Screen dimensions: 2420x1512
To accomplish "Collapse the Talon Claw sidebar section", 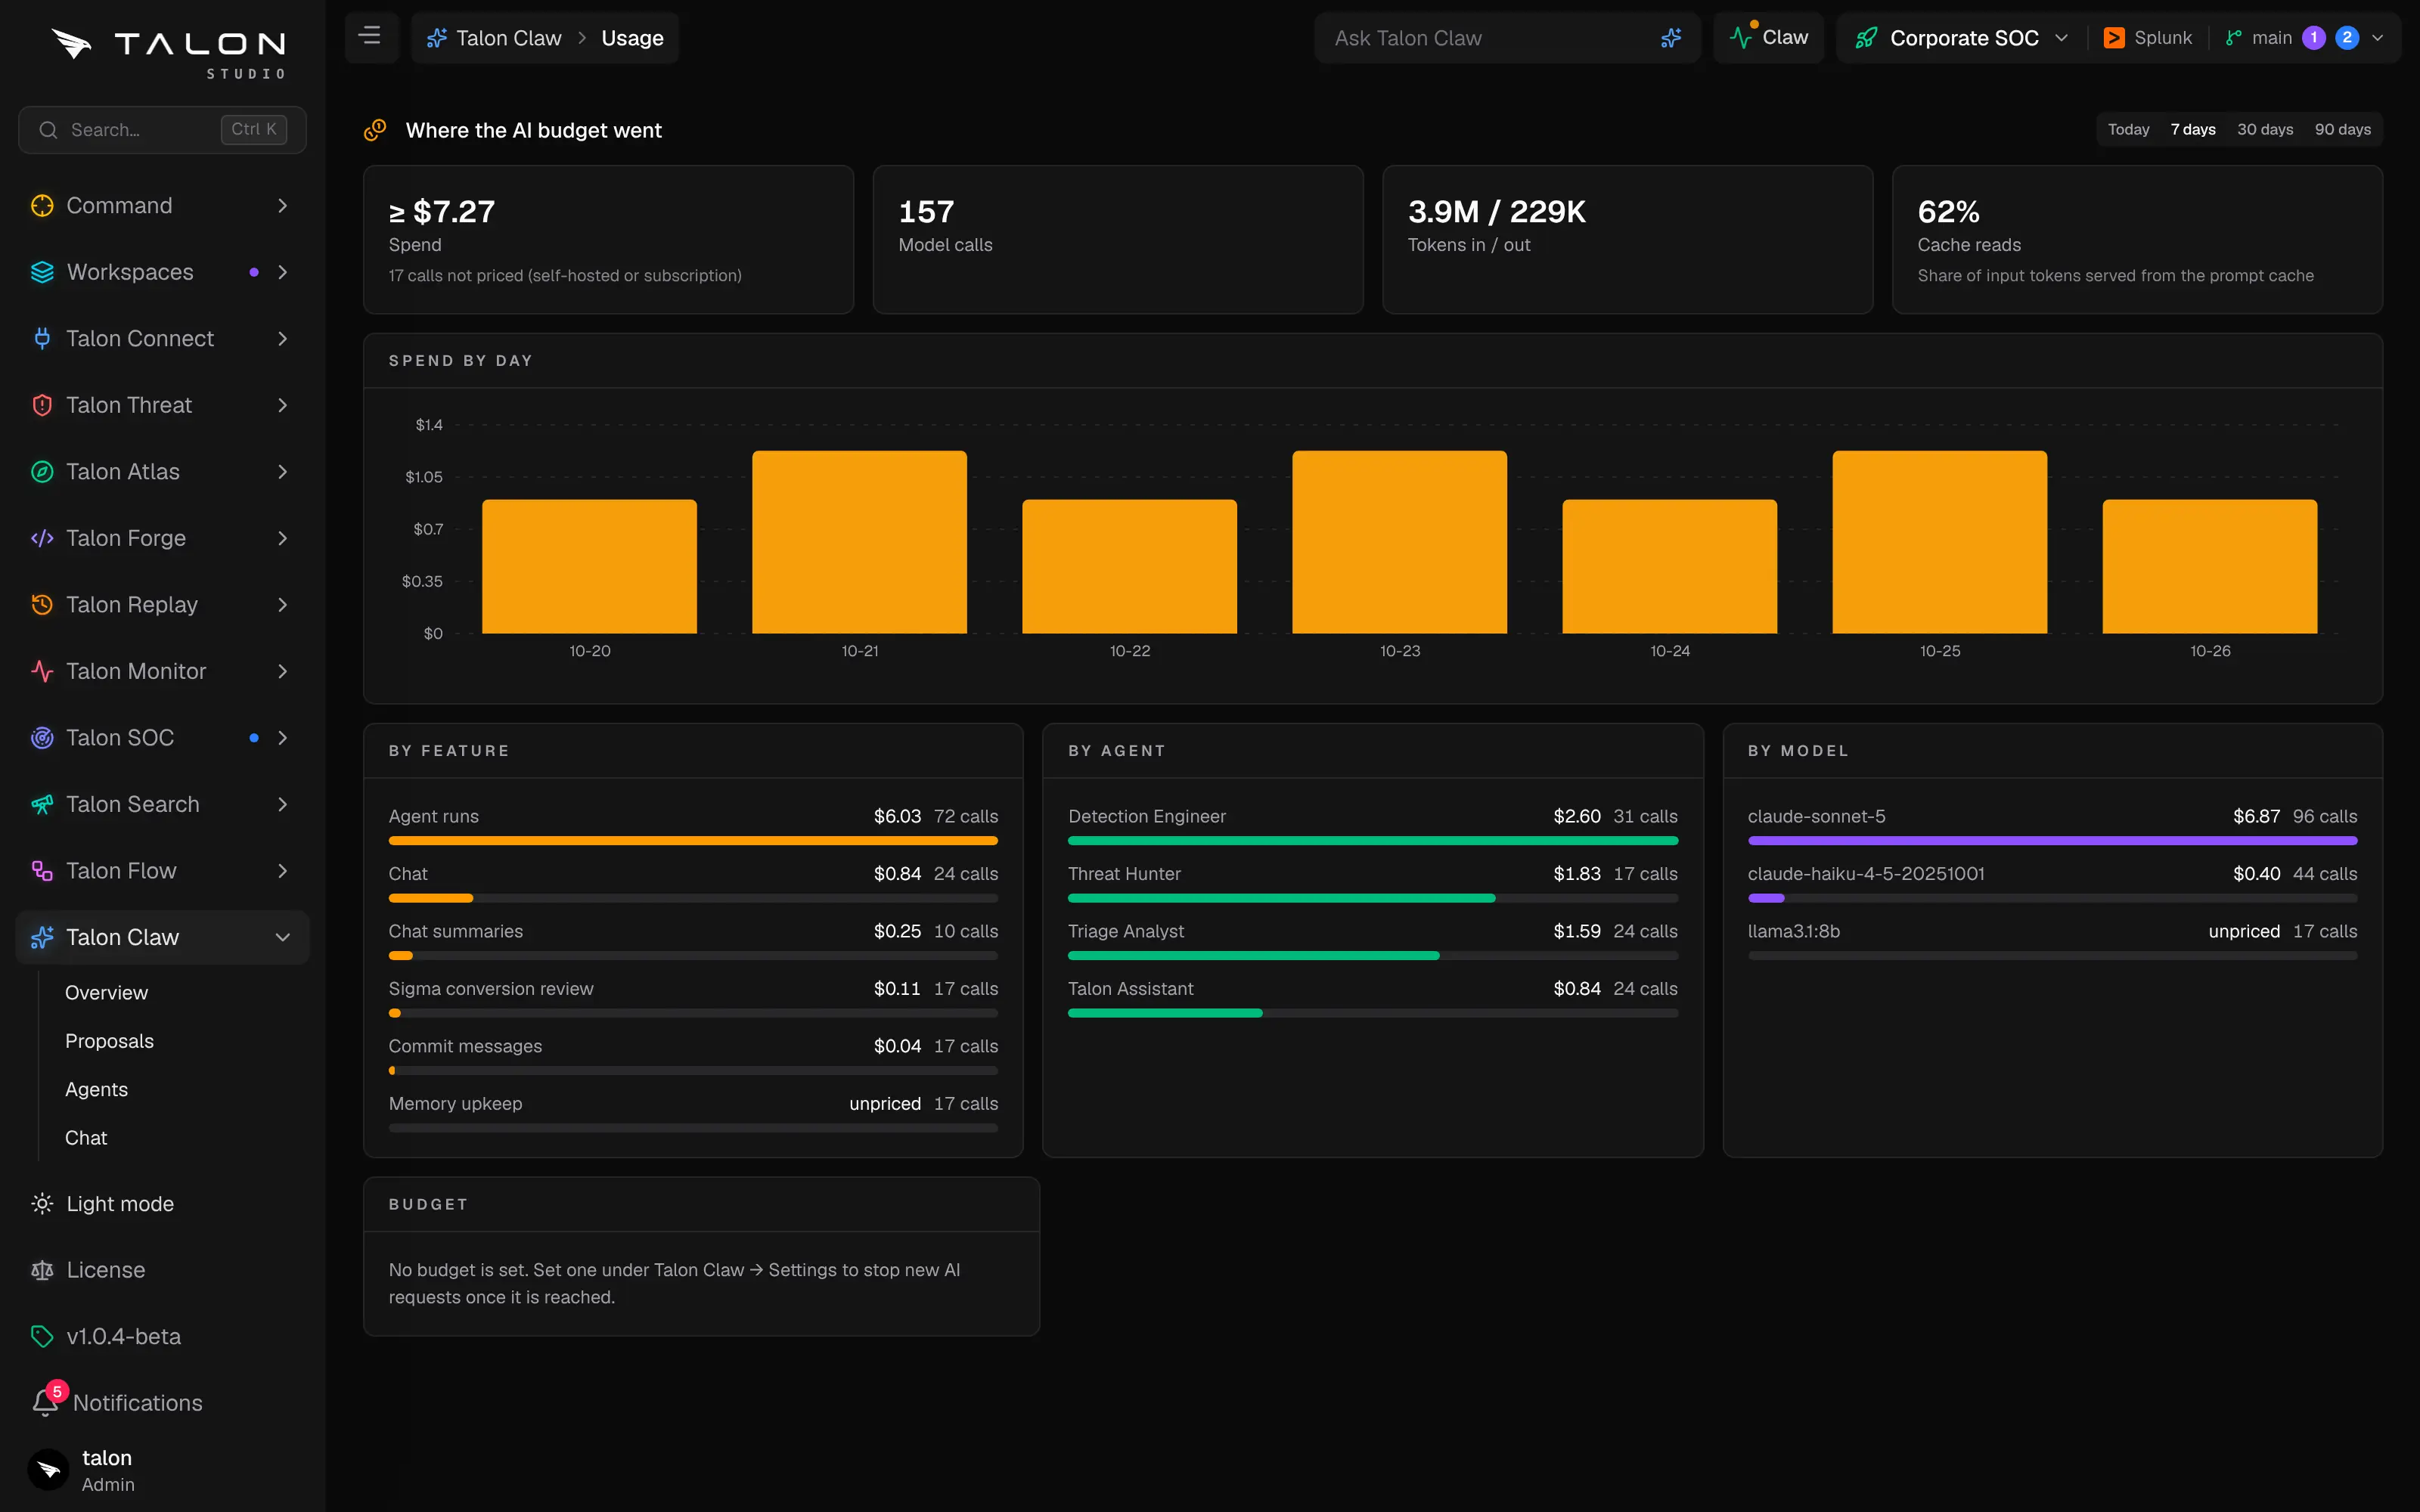I will tap(282, 938).
